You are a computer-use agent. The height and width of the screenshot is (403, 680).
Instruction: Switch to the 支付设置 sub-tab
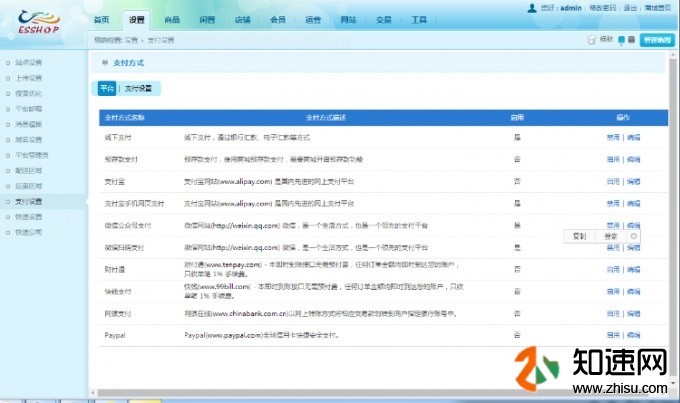point(138,88)
